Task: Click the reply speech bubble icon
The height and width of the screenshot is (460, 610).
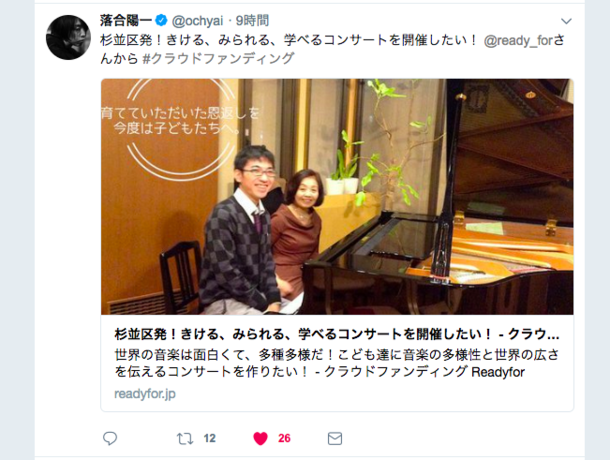Action: [x=110, y=439]
